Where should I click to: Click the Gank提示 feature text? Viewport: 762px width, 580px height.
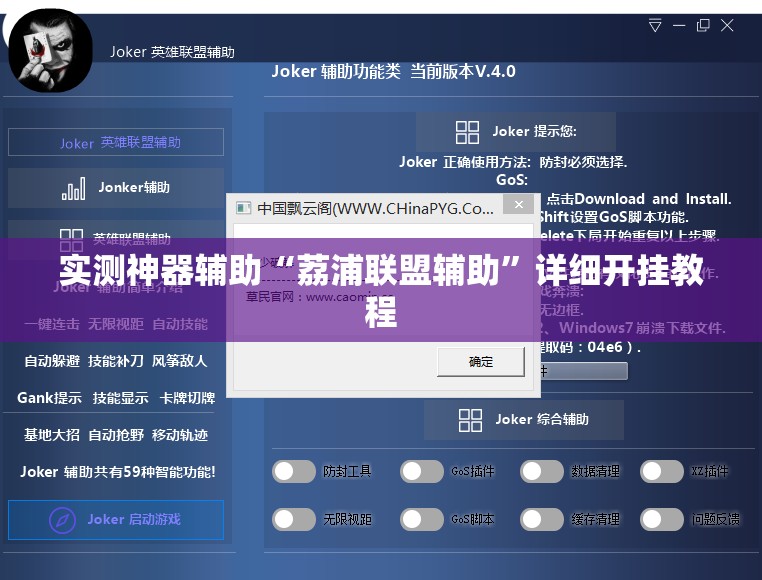pyautogui.click(x=50, y=398)
